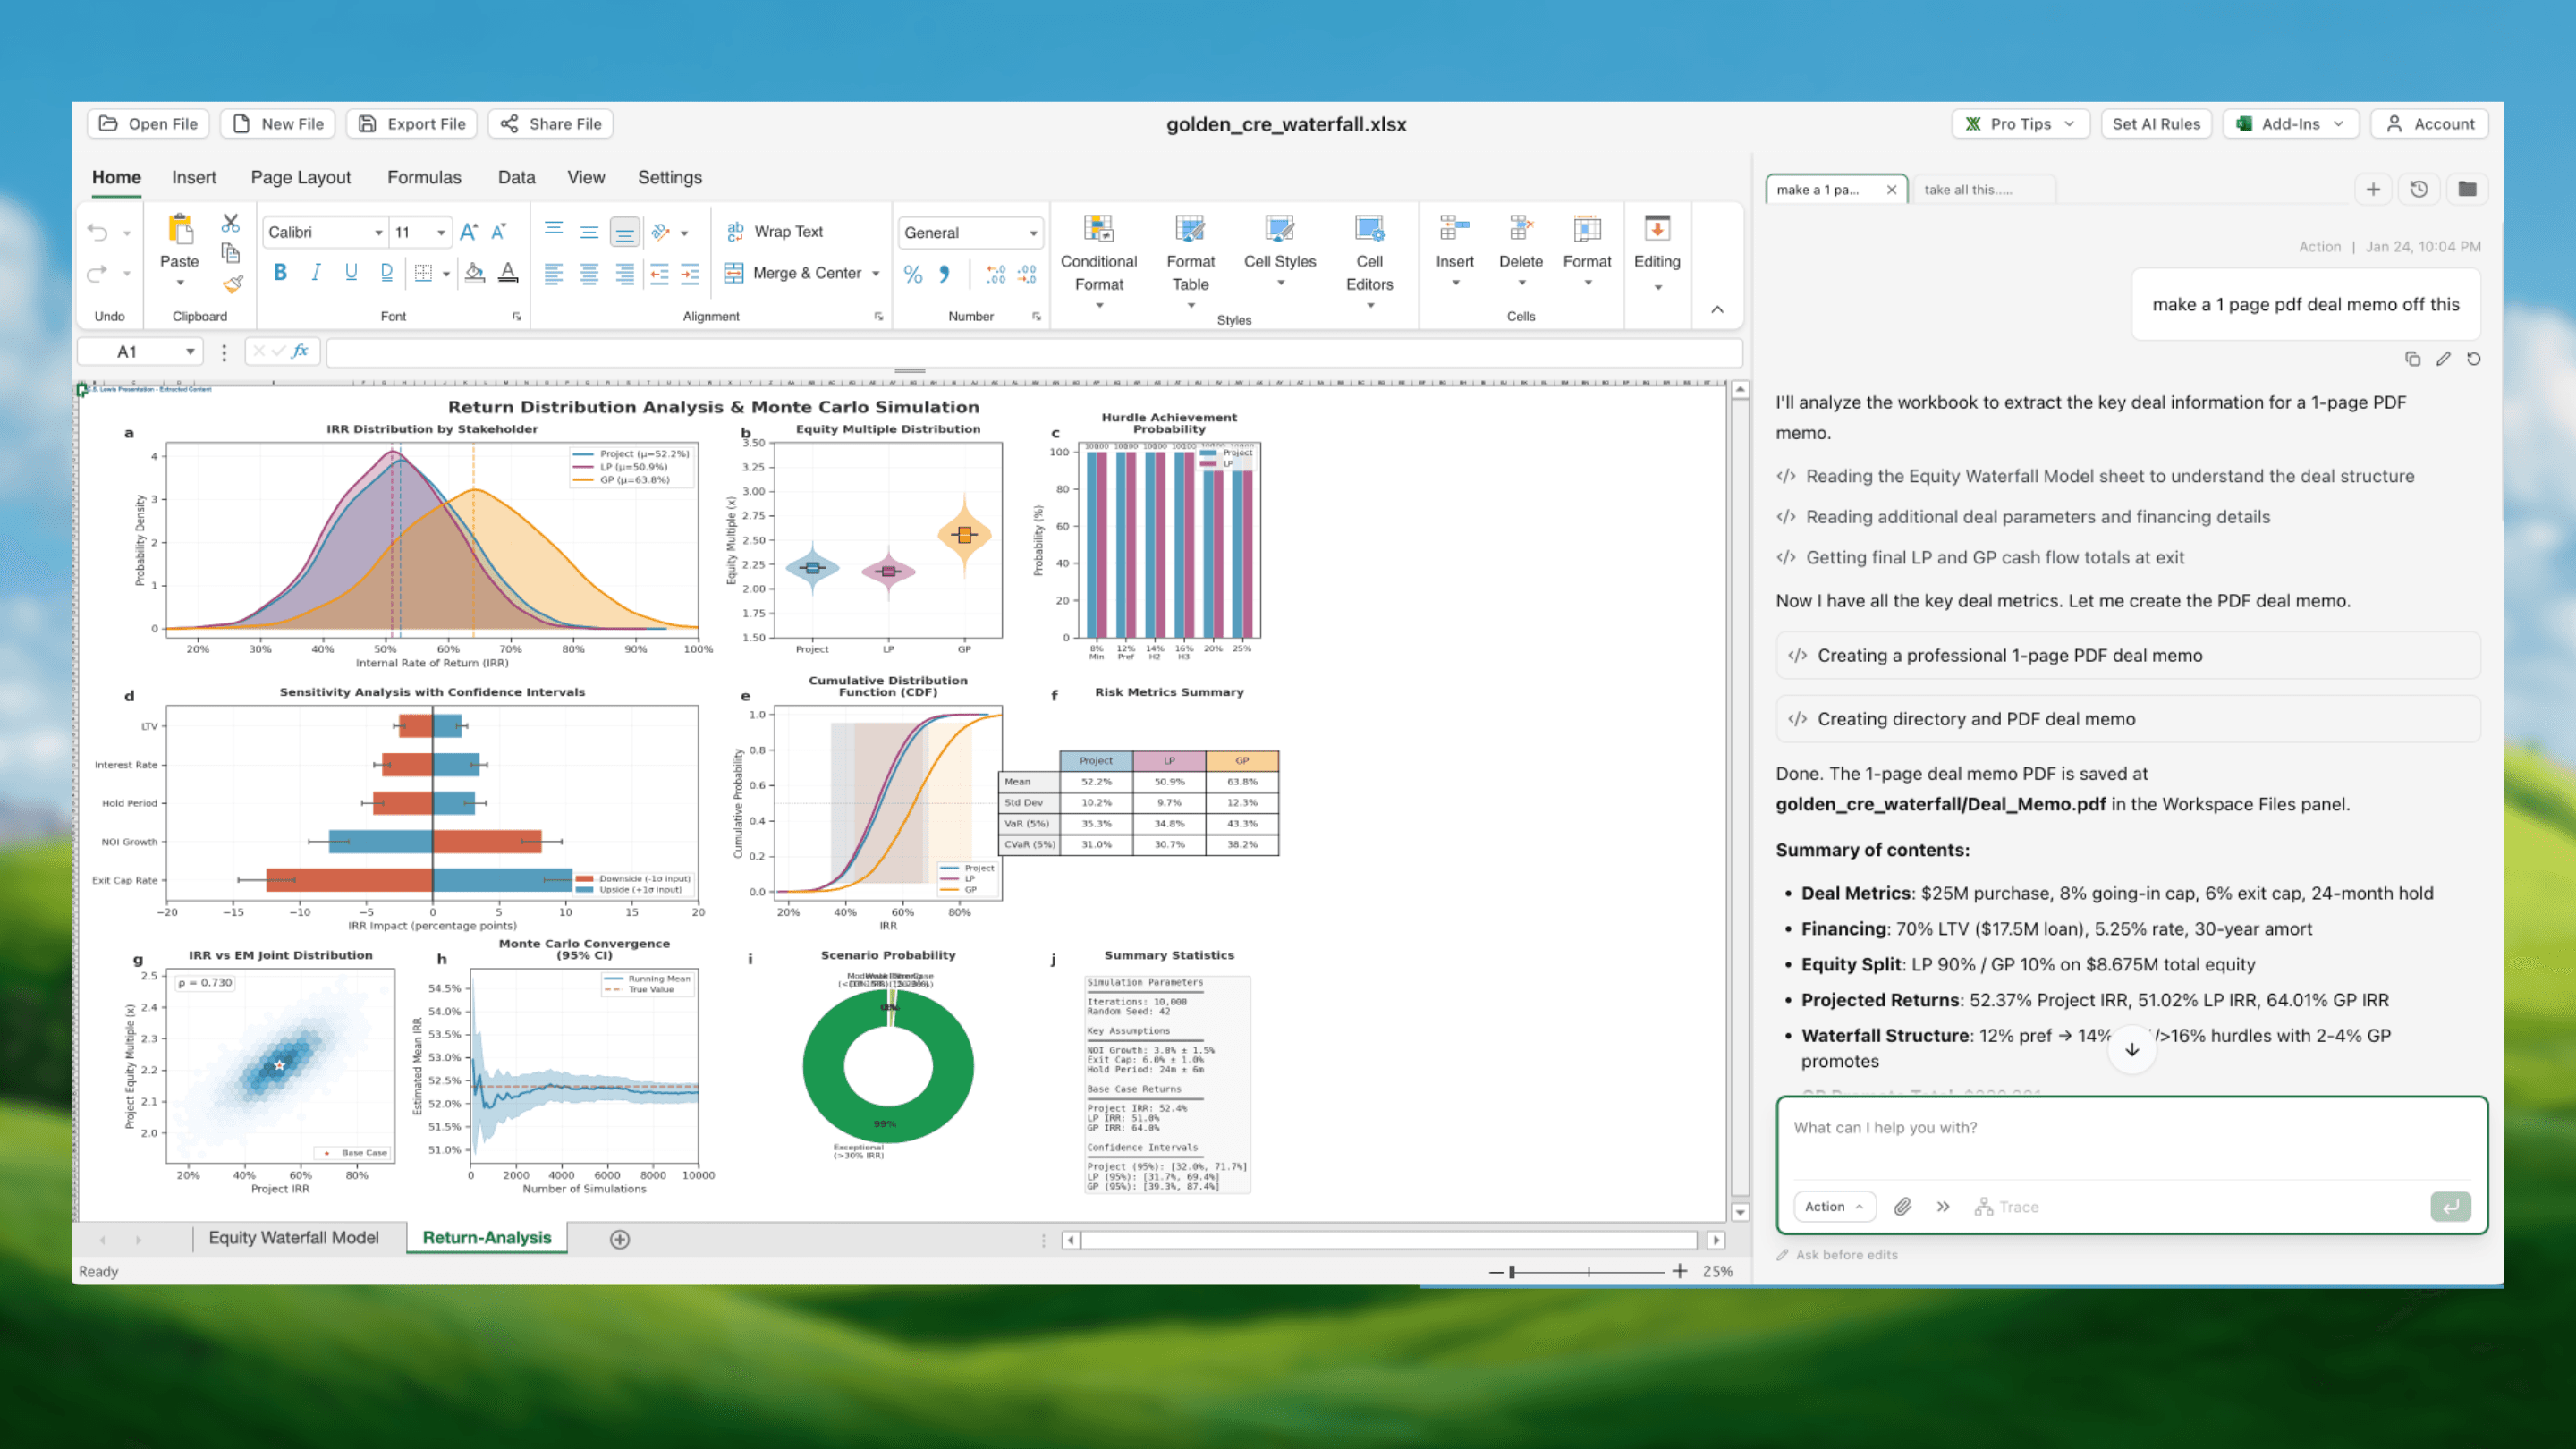Switch to Page Layout ribbon tab

click(301, 177)
